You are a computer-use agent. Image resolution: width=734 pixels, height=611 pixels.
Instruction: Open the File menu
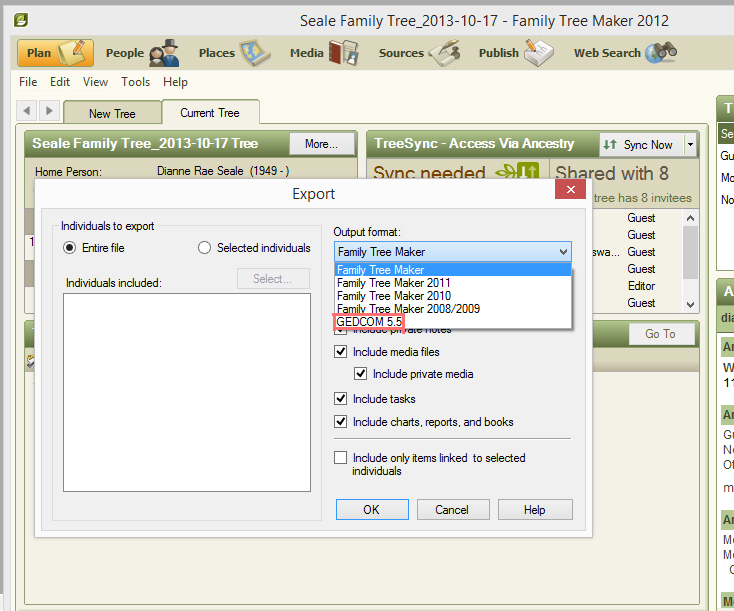point(28,82)
